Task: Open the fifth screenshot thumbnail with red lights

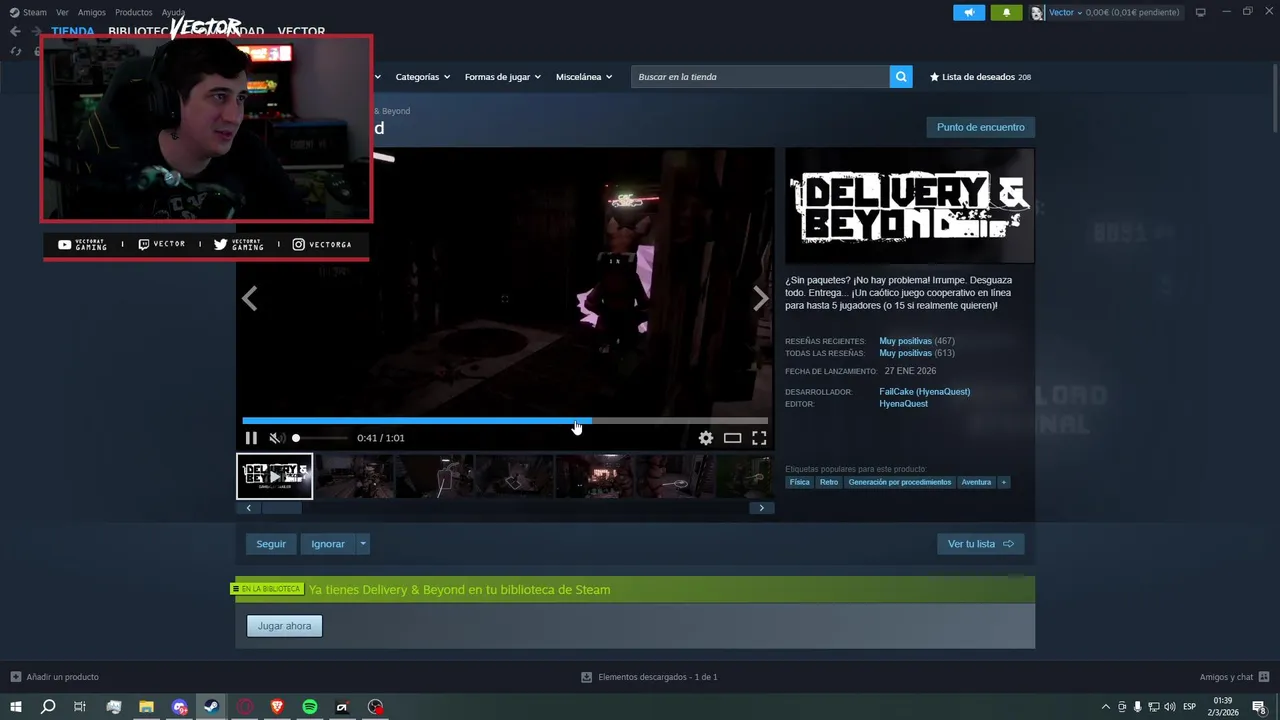Action: click(x=594, y=476)
